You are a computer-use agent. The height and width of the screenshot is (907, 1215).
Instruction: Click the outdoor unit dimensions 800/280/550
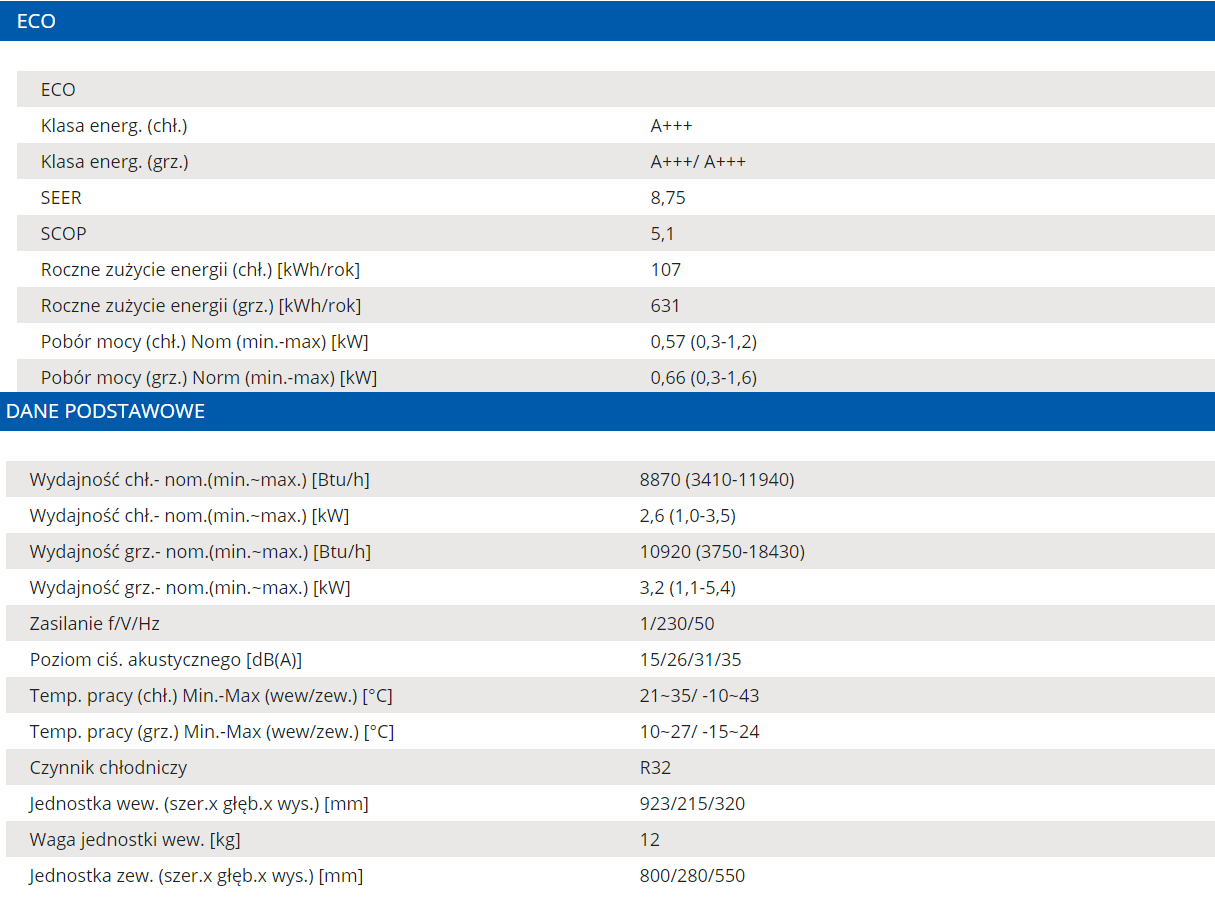click(692, 876)
